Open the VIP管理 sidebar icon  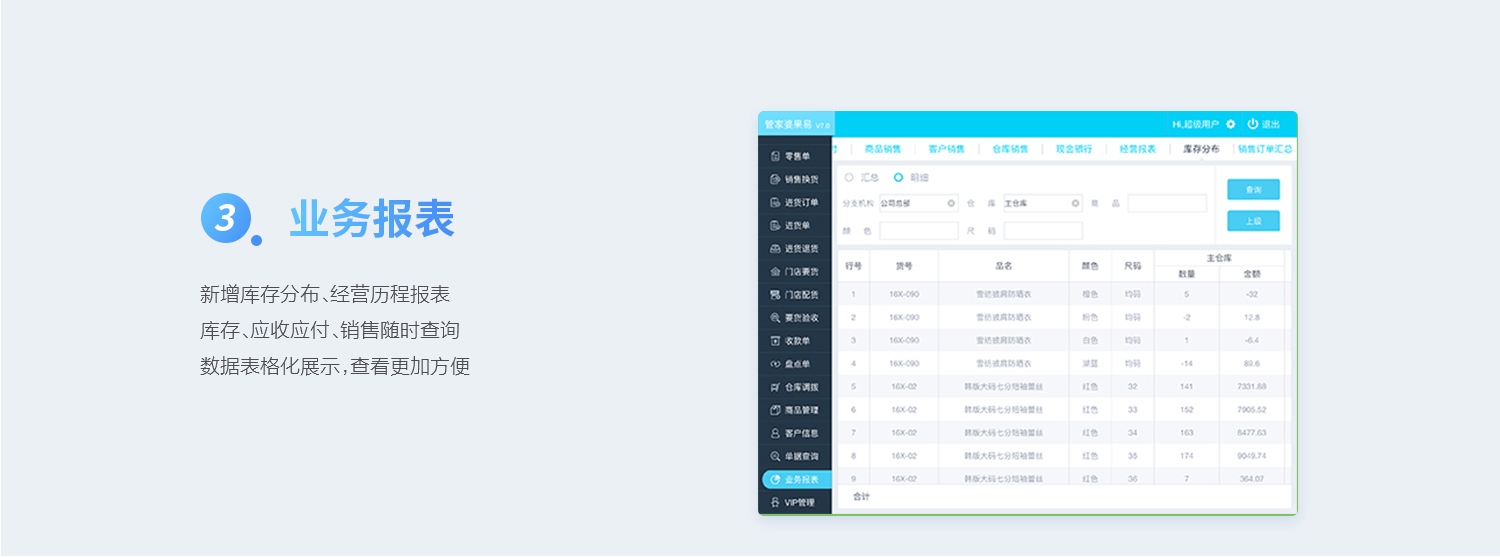tap(775, 503)
